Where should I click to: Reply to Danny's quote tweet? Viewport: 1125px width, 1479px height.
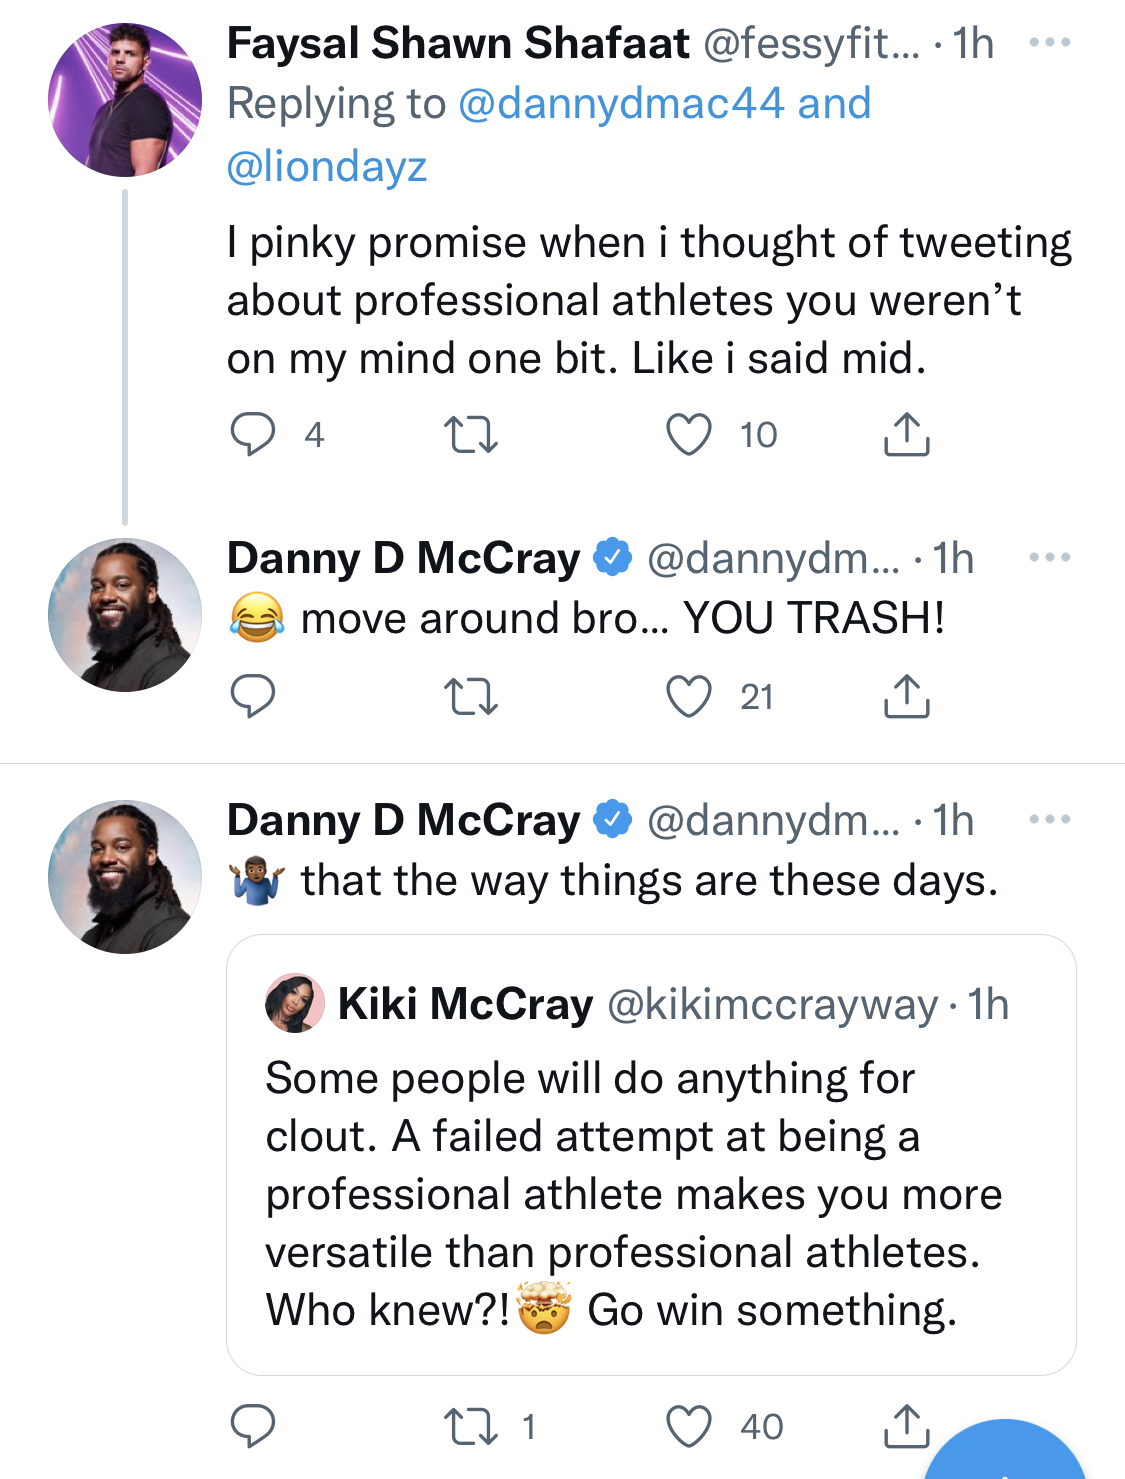(253, 1426)
